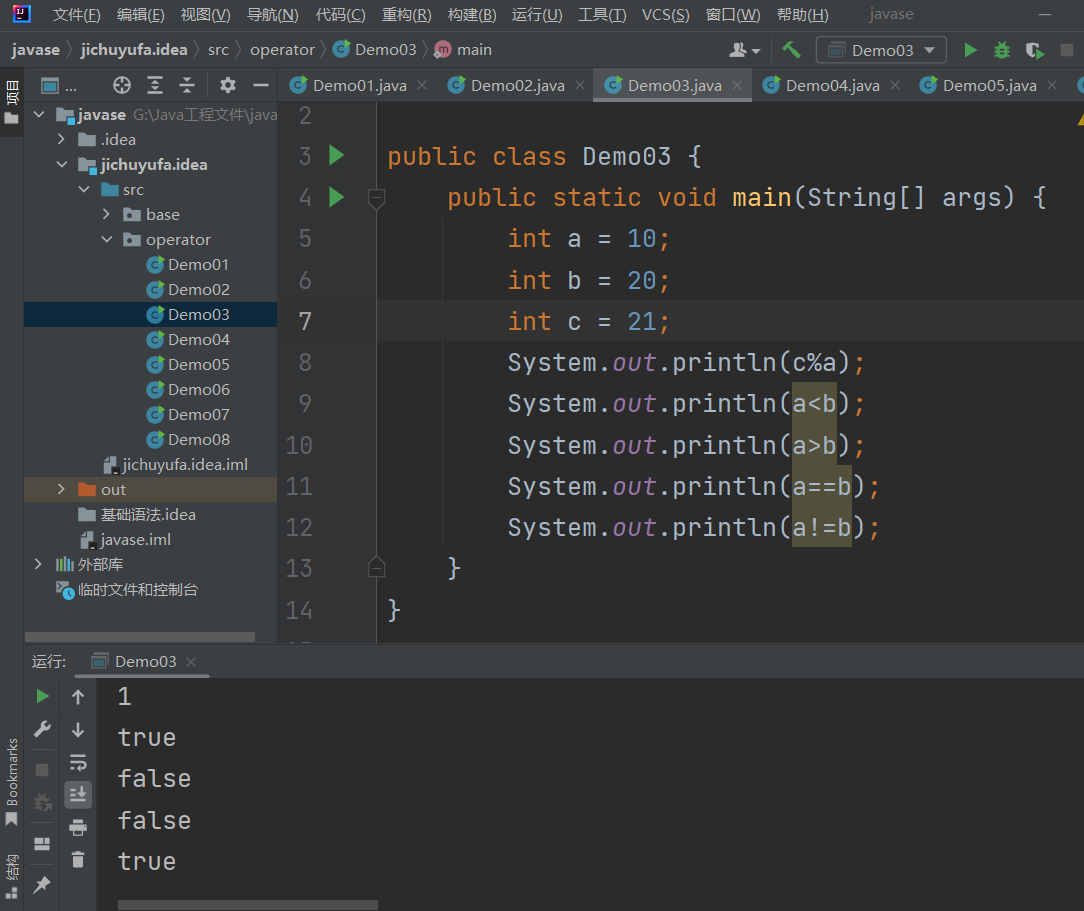The height and width of the screenshot is (911, 1084).
Task: Clear console with the trash icon
Action: click(x=78, y=859)
